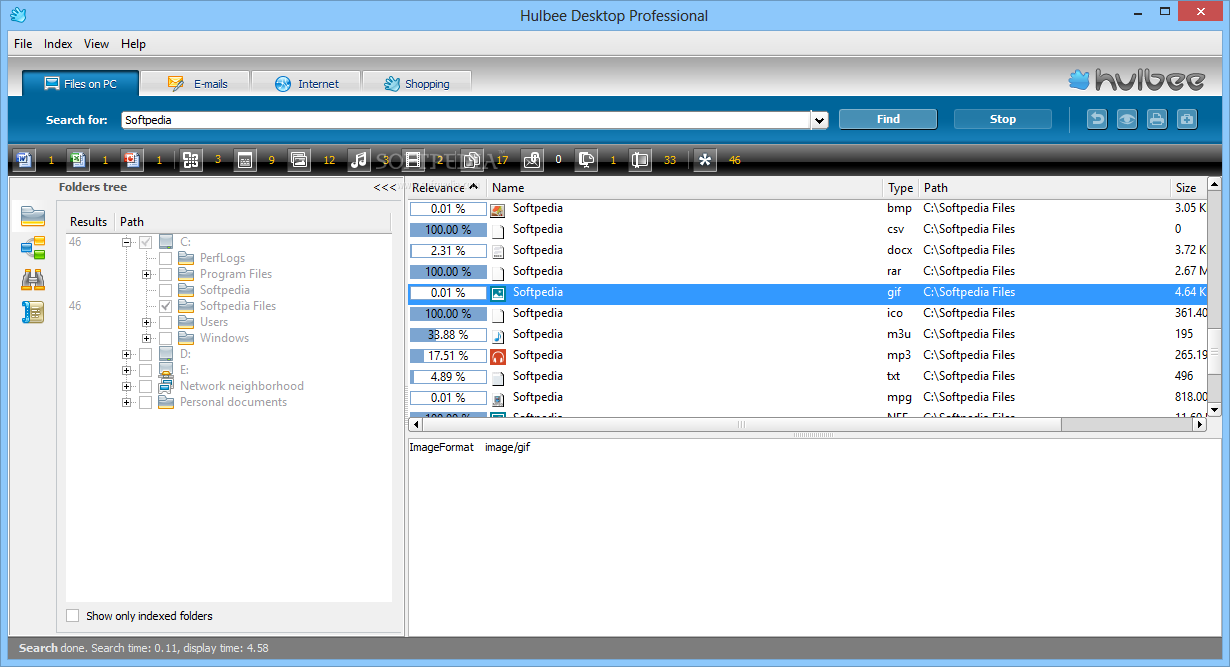The image size is (1230, 667).
Task: Expand the Personal documents node
Action: [127, 402]
